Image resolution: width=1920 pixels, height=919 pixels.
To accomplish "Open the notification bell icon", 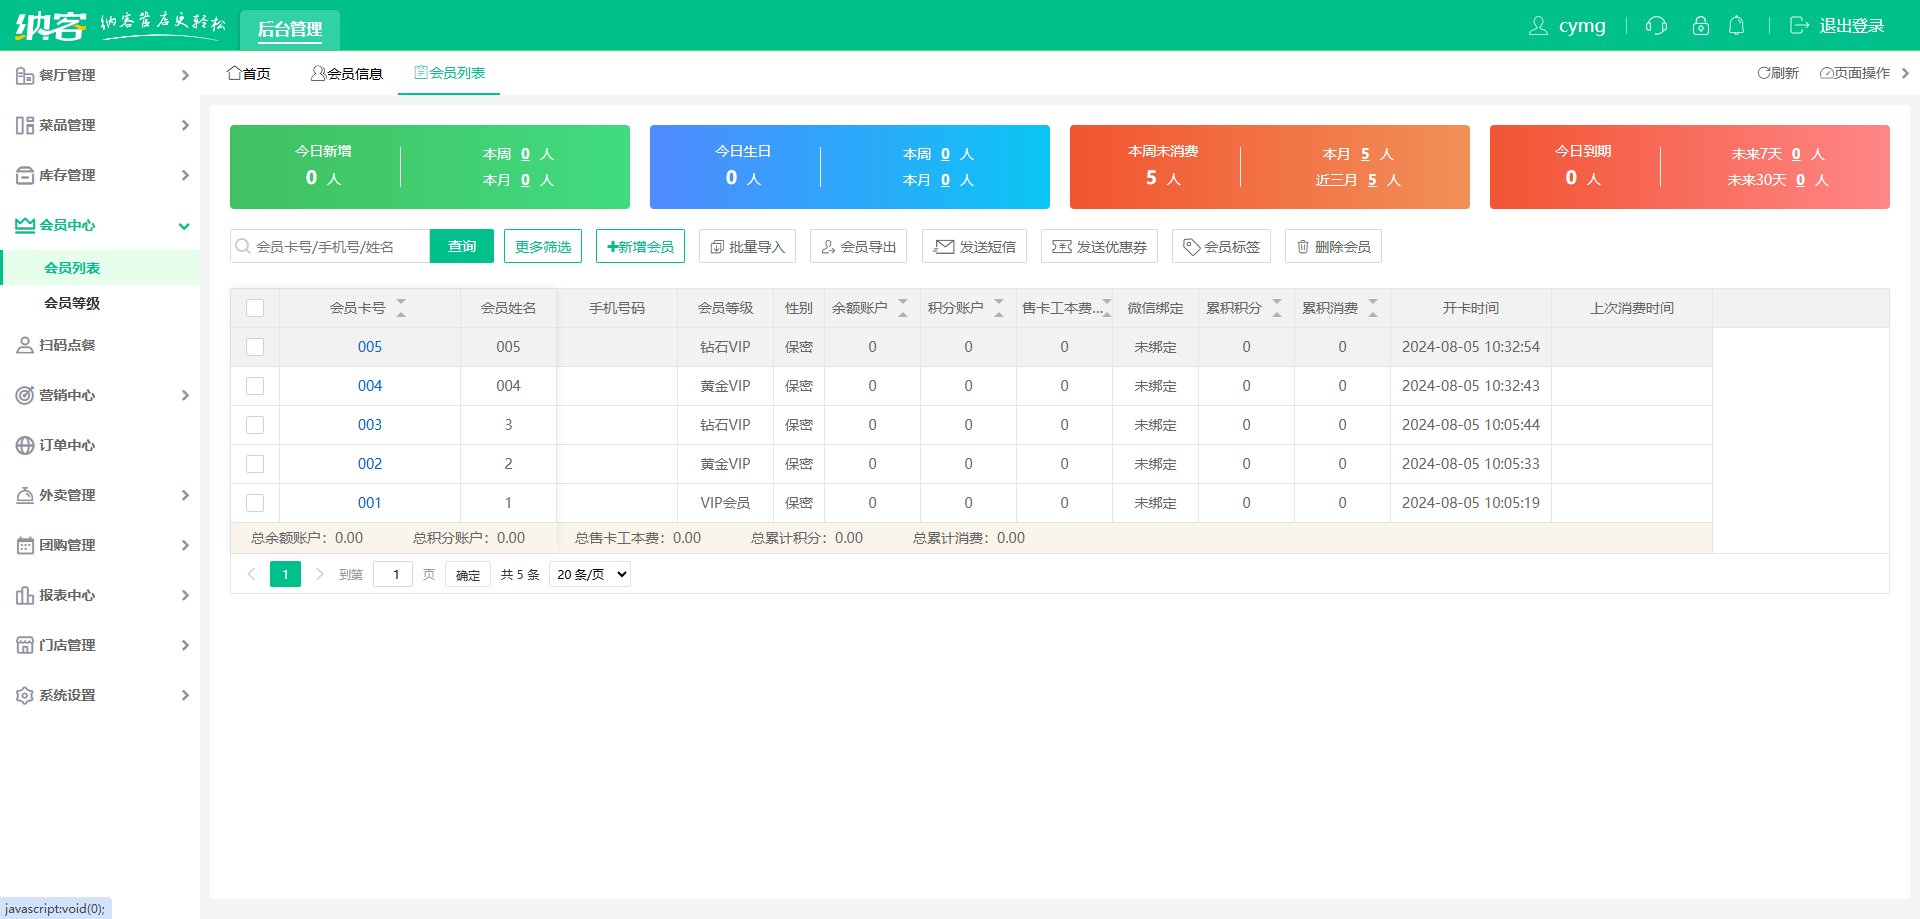I will [x=1737, y=26].
